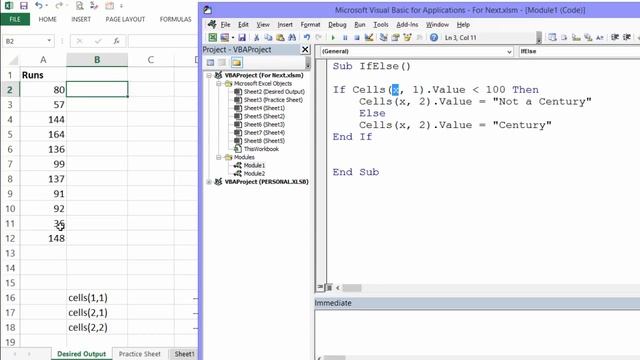Click the Redo icon in VBA toolbar
The image size is (640, 360).
318,38
